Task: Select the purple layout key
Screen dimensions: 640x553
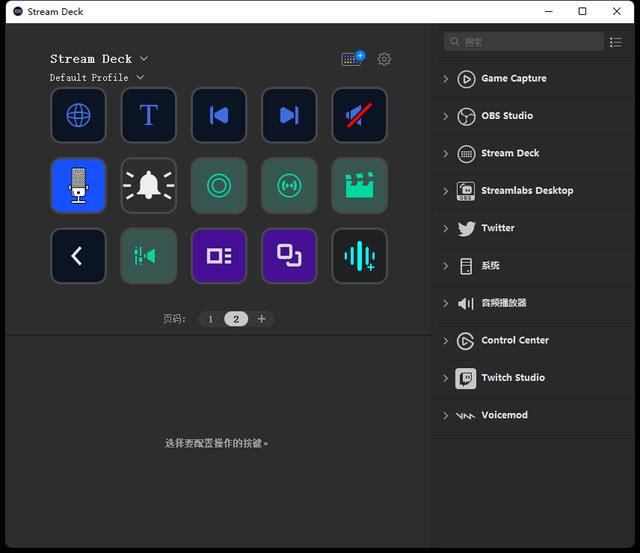Action: click(219, 256)
